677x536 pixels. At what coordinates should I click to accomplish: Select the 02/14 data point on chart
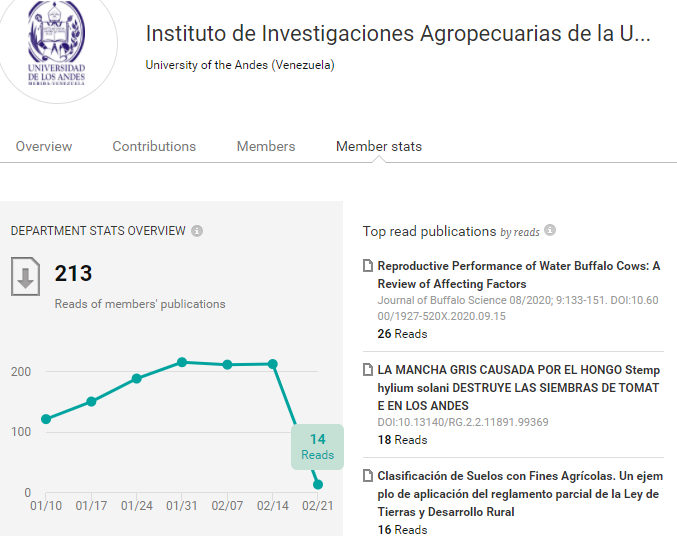tap(272, 364)
